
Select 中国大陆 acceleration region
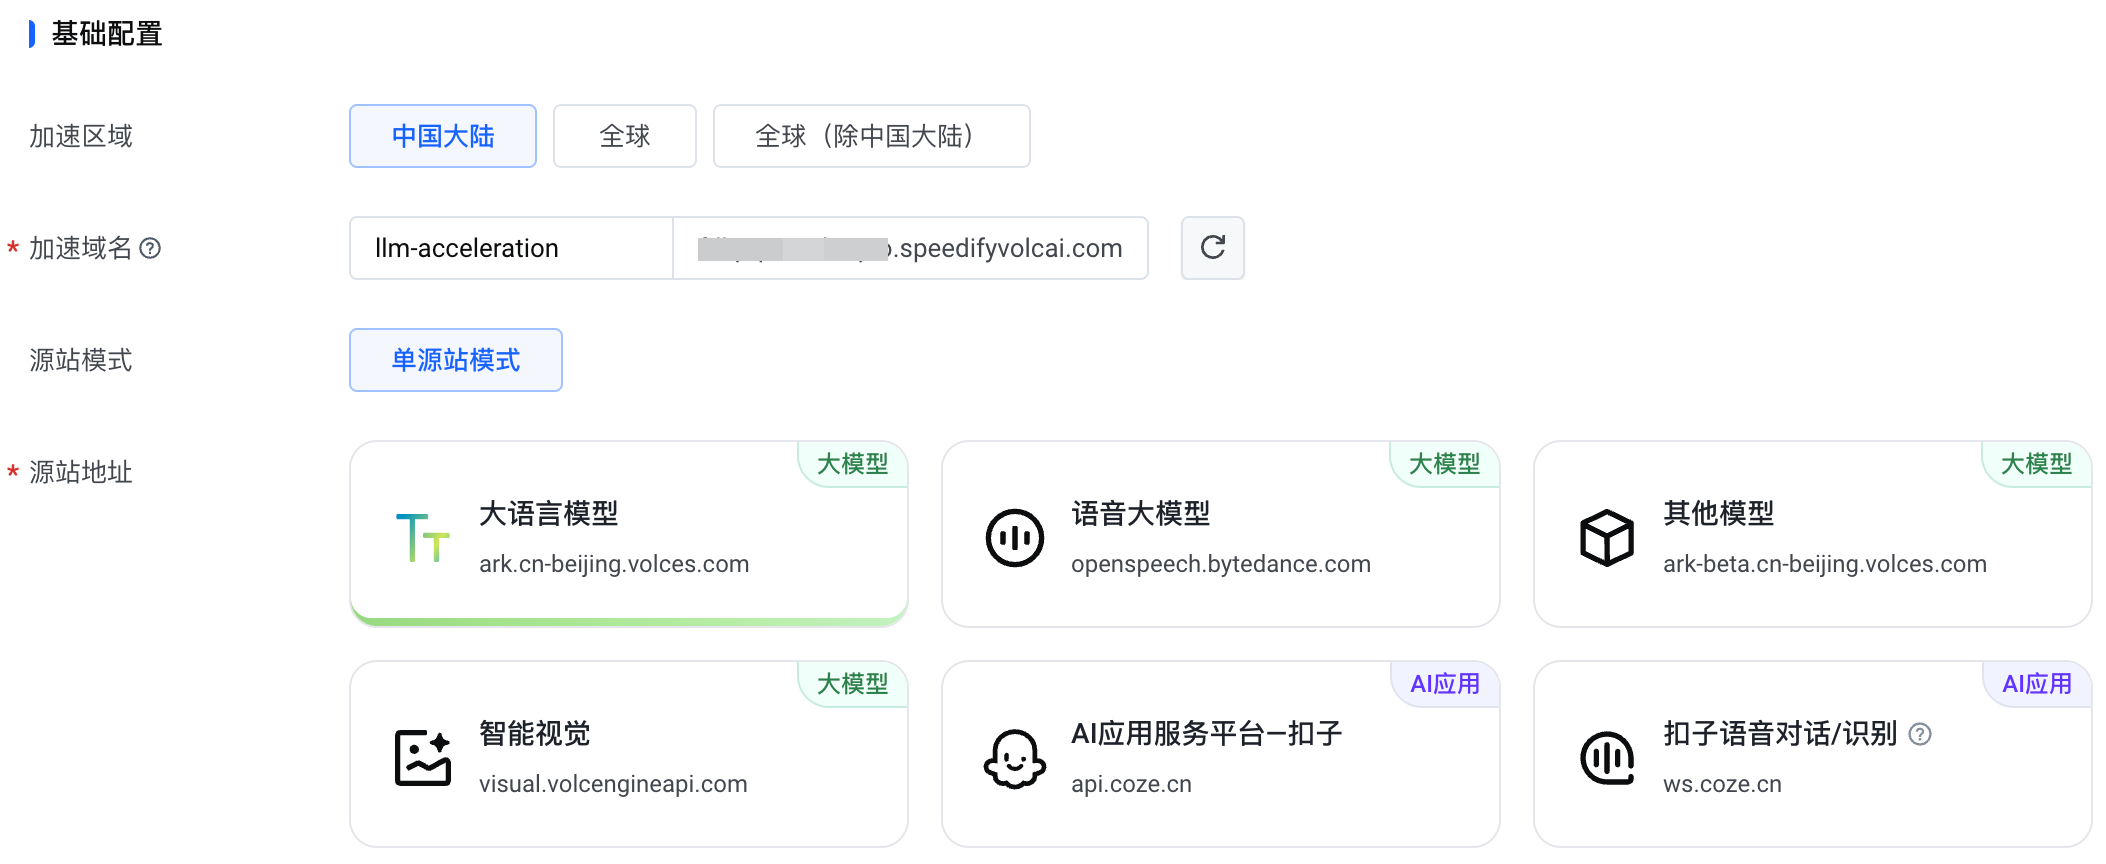443,136
